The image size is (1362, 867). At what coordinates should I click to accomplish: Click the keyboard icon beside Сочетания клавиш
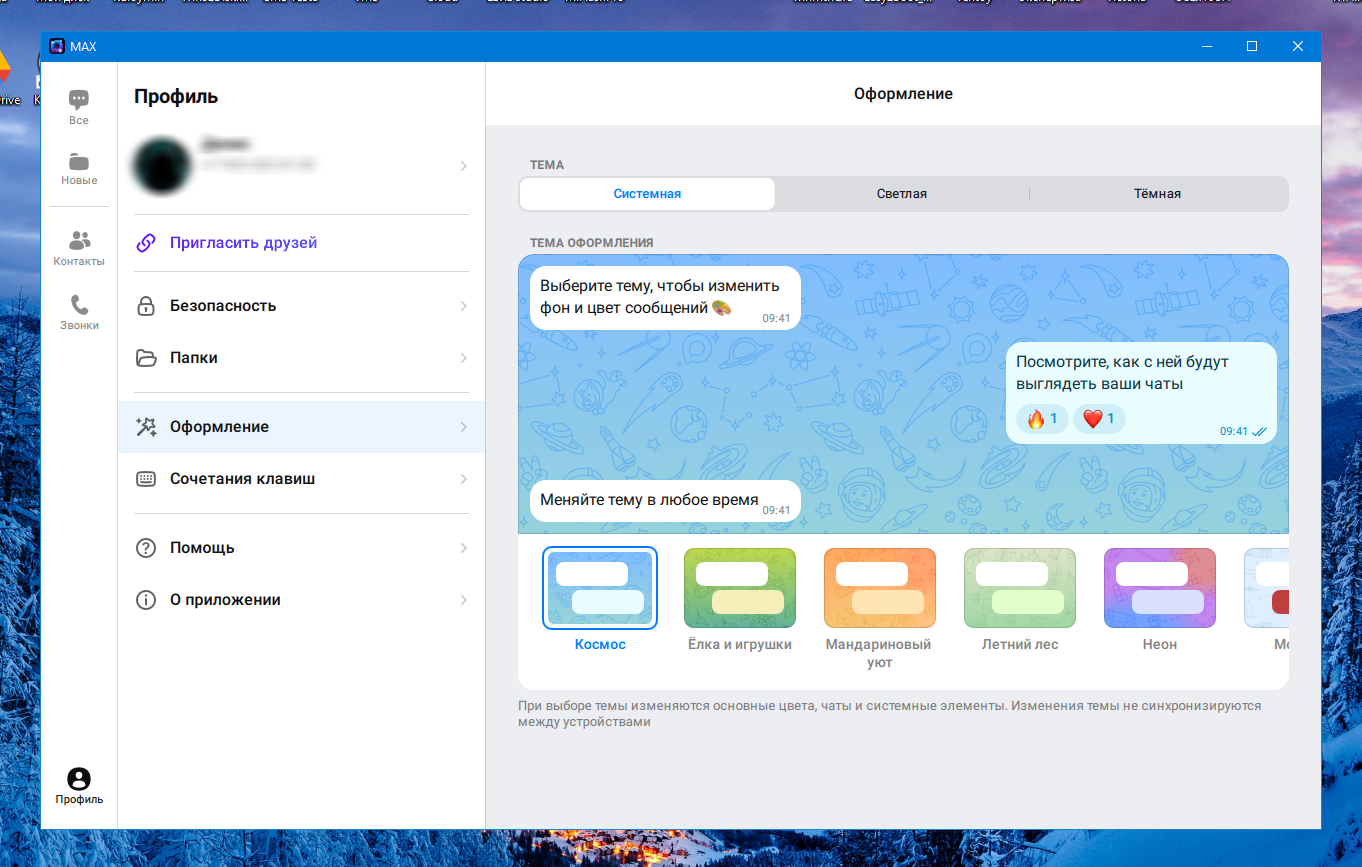pos(146,479)
